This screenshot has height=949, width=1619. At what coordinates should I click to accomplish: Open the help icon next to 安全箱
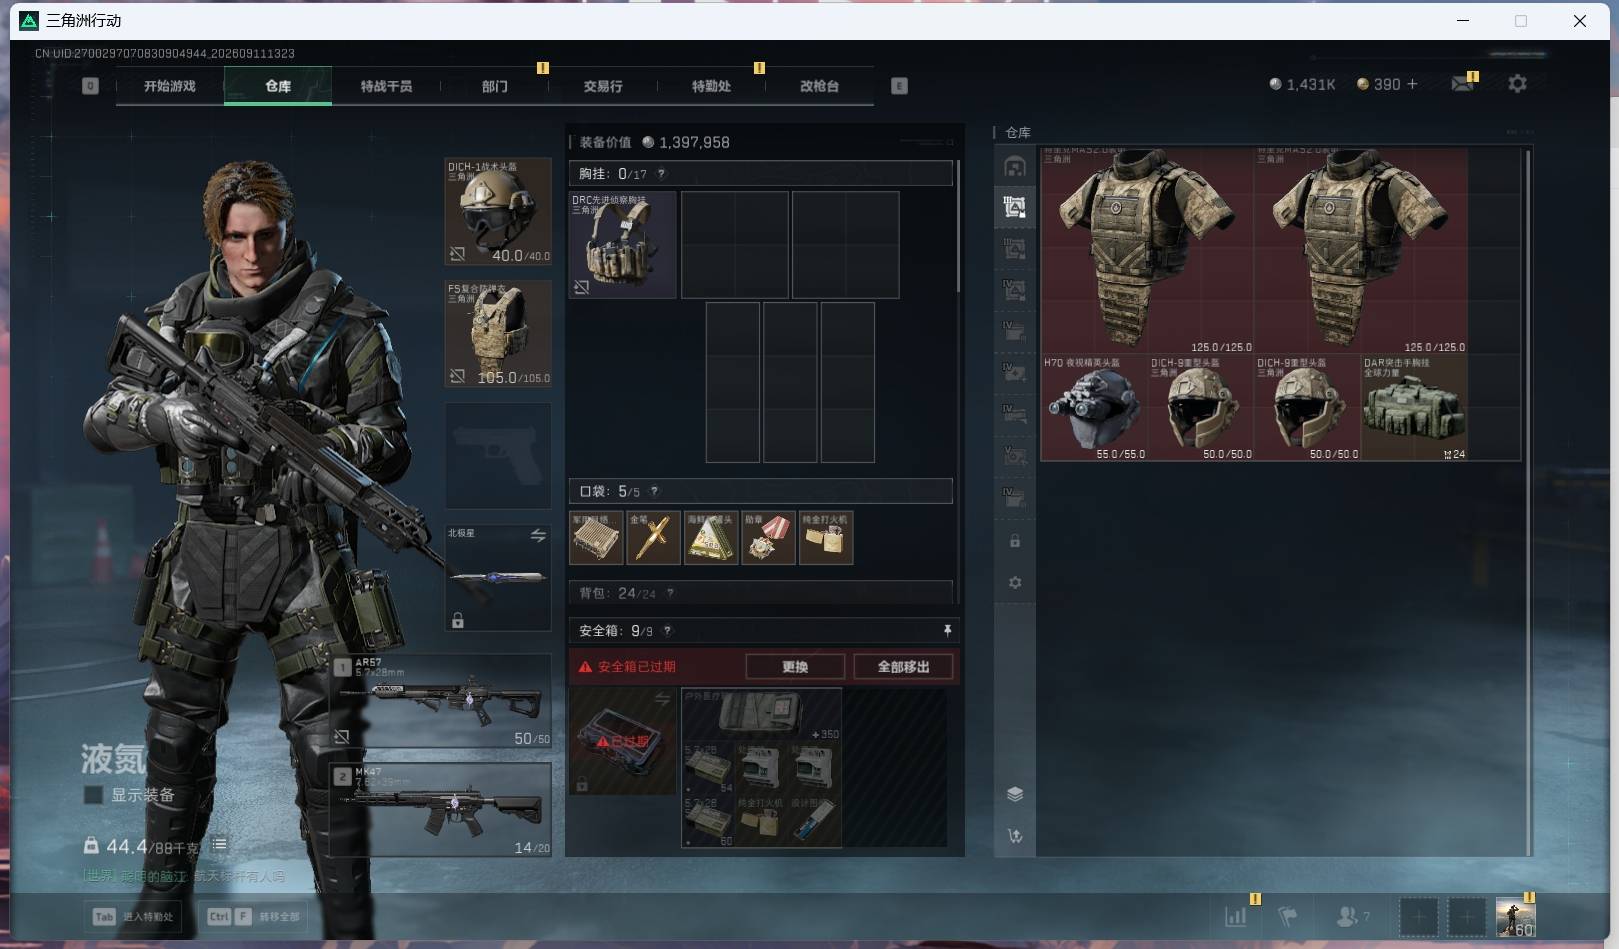click(667, 631)
